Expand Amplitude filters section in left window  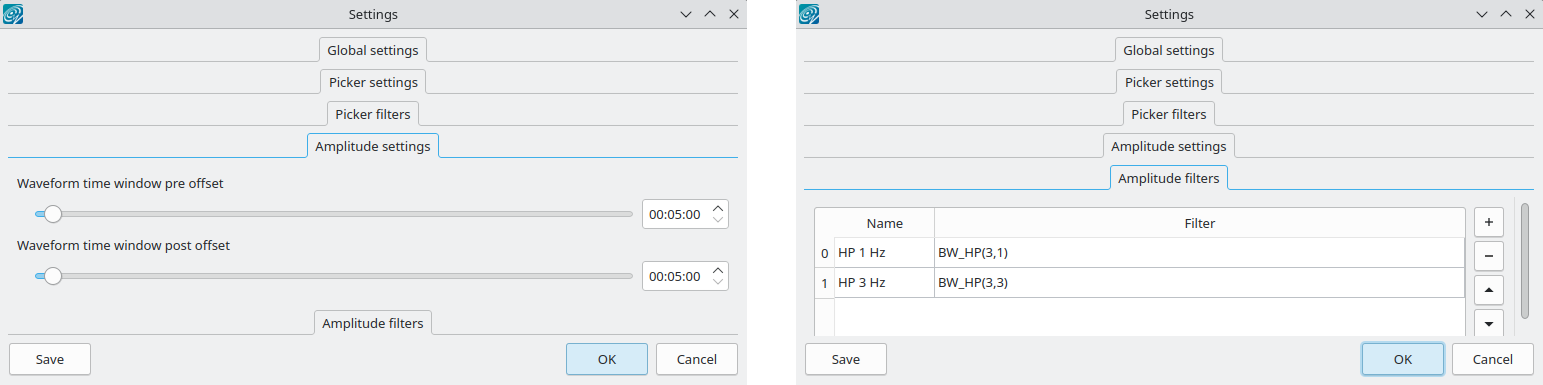tap(373, 323)
